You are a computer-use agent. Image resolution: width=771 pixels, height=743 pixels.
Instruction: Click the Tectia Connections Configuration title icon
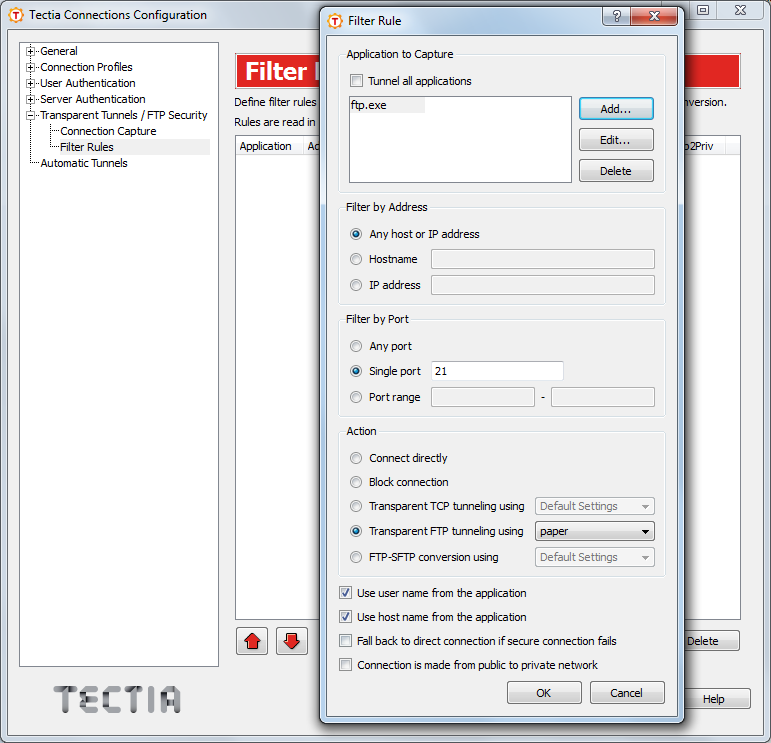pos(16,15)
